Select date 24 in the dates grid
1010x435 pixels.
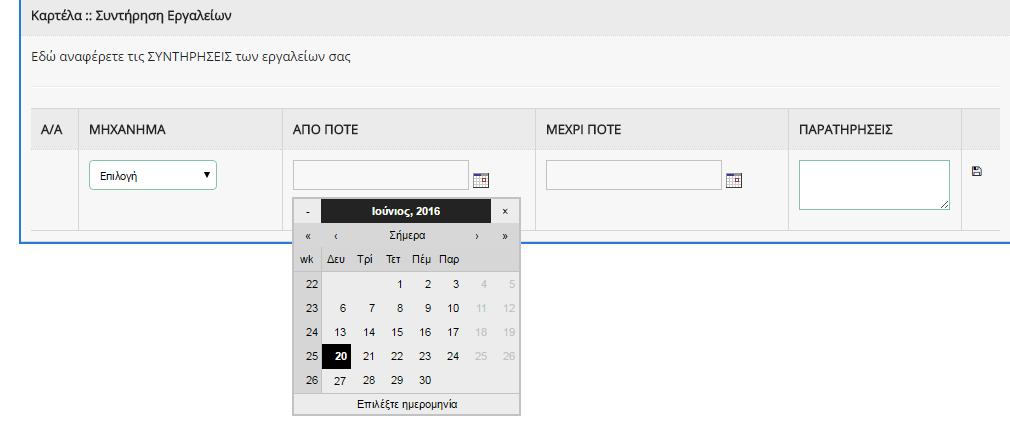tap(453, 356)
